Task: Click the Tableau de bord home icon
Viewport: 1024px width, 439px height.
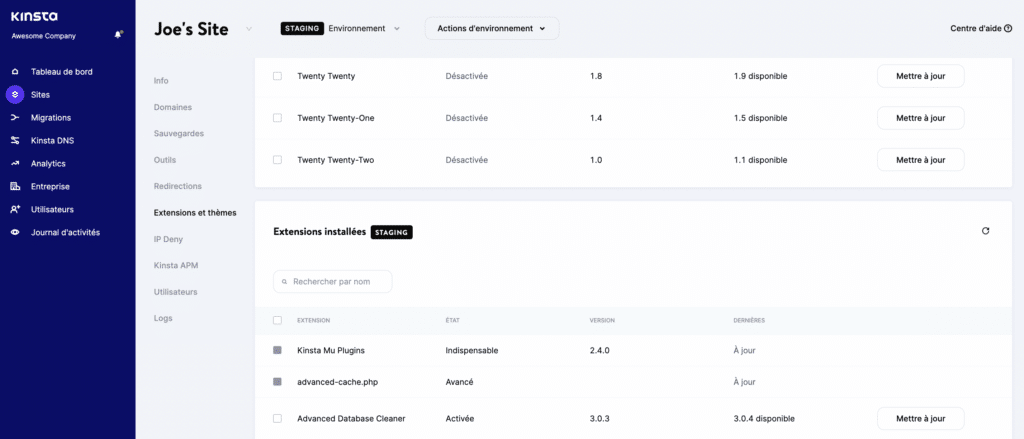Action: (15, 72)
